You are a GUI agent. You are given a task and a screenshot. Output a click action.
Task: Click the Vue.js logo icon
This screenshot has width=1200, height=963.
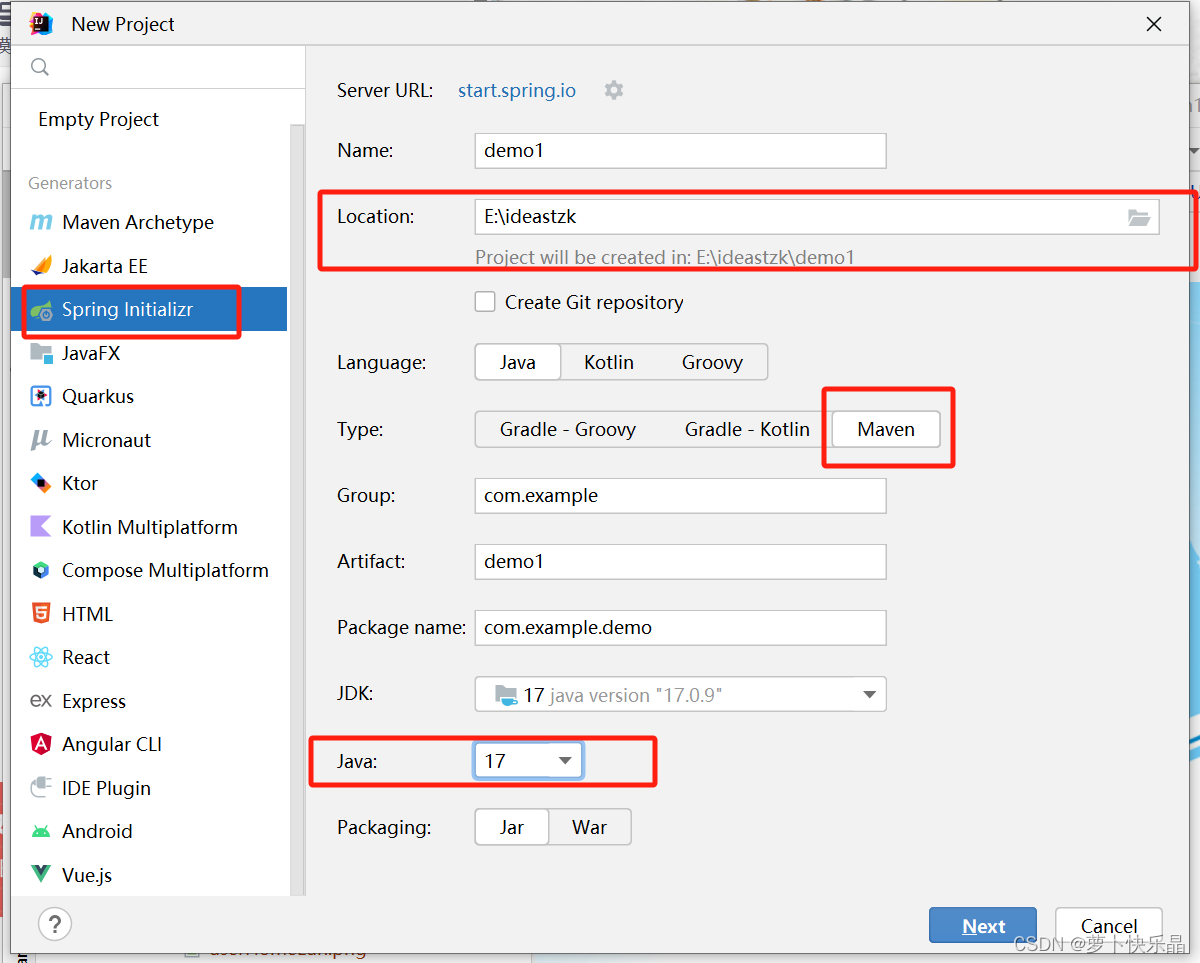(x=41, y=875)
